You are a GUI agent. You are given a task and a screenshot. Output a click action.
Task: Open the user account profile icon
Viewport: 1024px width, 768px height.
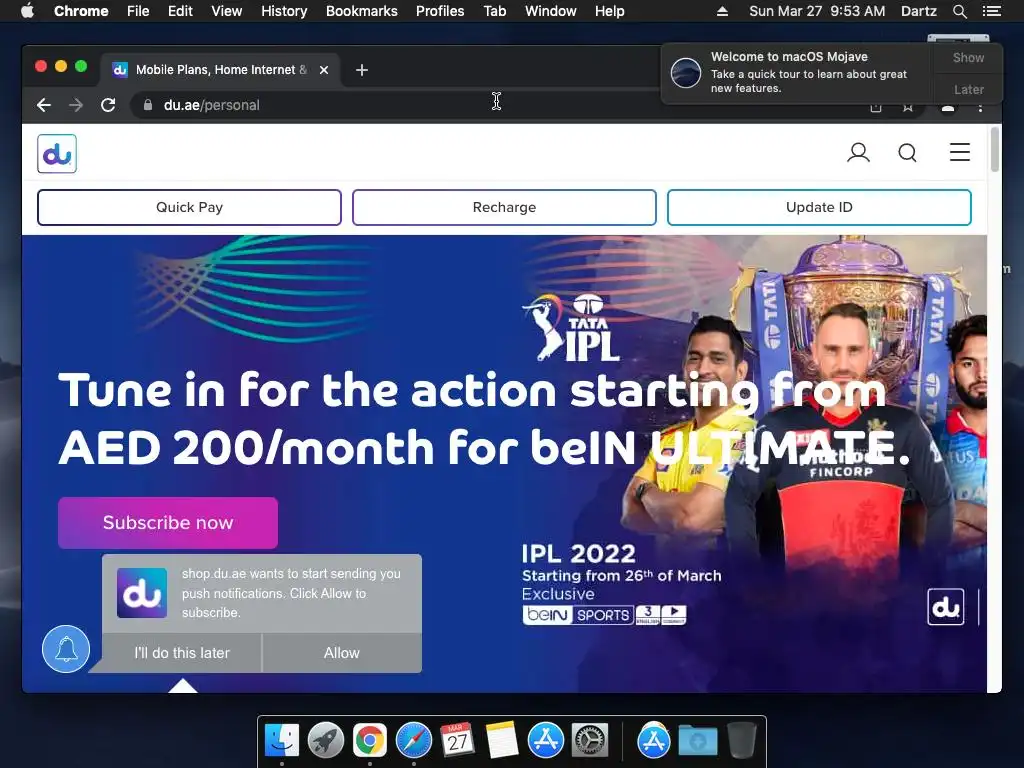pyautogui.click(x=858, y=153)
